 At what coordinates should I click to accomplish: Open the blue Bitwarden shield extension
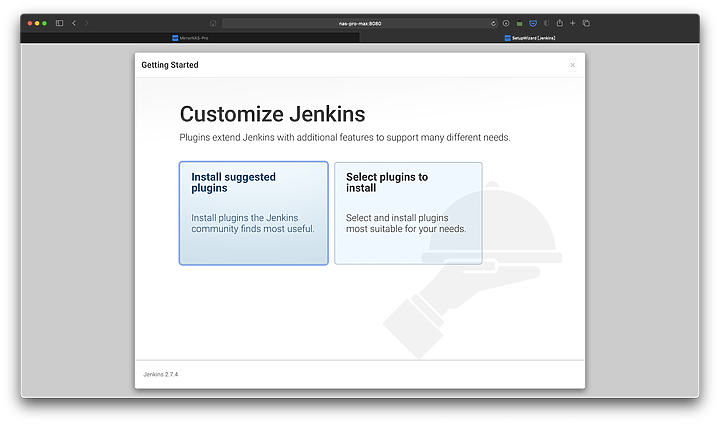tap(533, 23)
